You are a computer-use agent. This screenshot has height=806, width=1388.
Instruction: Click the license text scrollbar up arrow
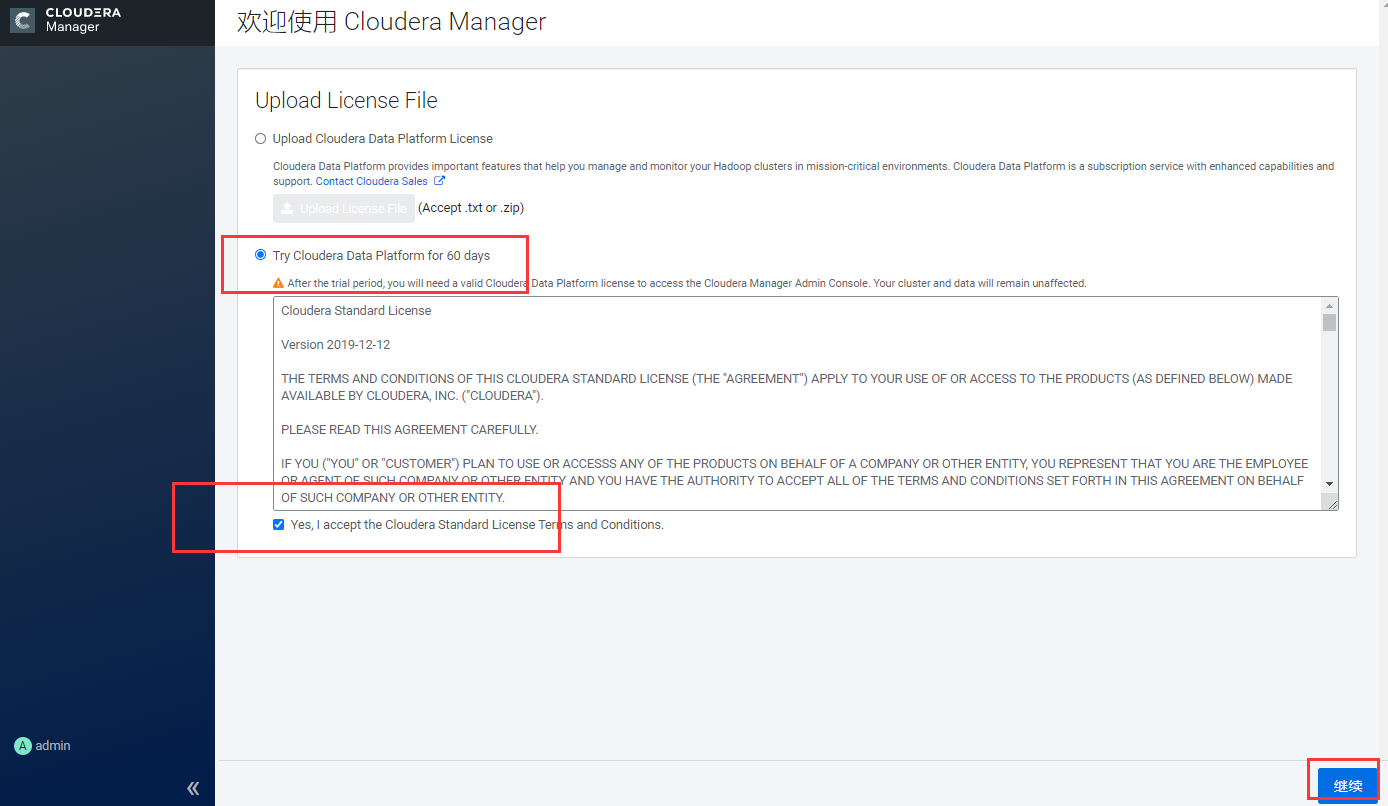coord(1329,306)
